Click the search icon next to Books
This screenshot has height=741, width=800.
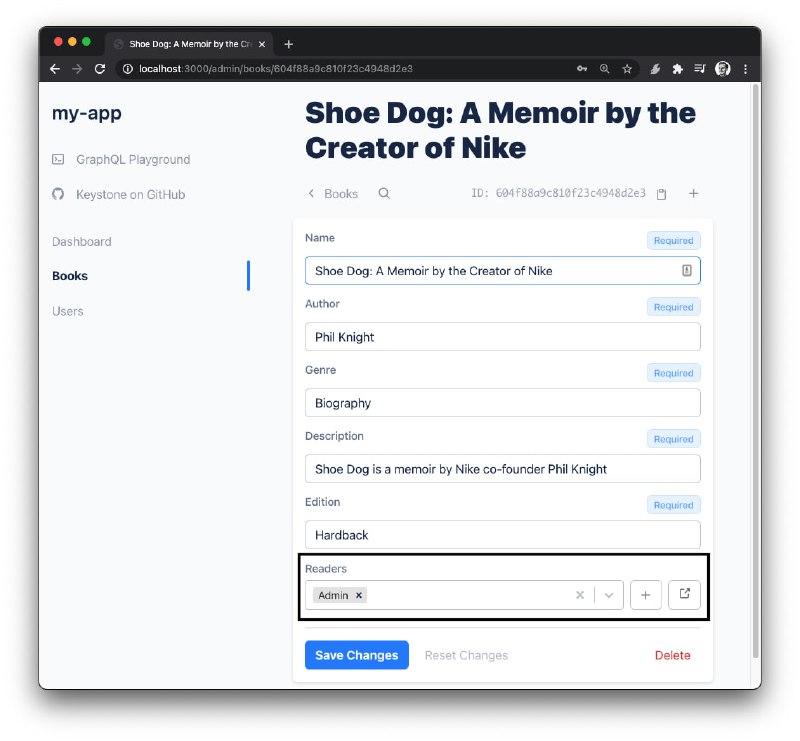coord(384,194)
